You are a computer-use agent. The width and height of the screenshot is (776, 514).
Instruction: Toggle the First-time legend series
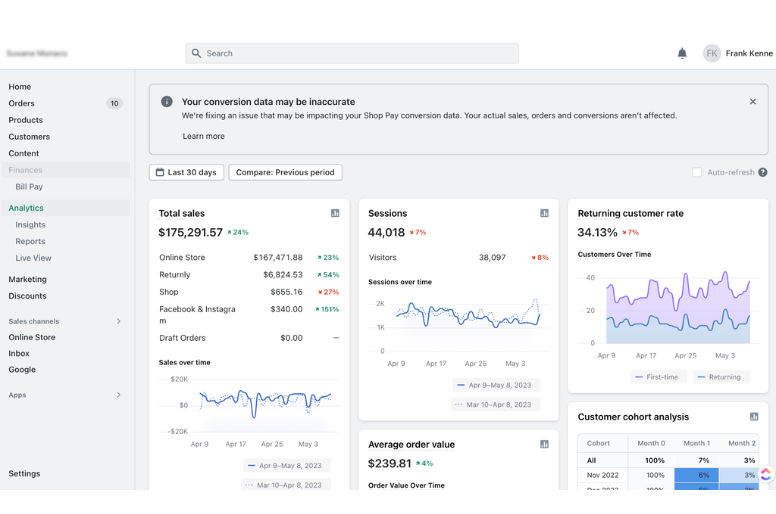coord(658,377)
